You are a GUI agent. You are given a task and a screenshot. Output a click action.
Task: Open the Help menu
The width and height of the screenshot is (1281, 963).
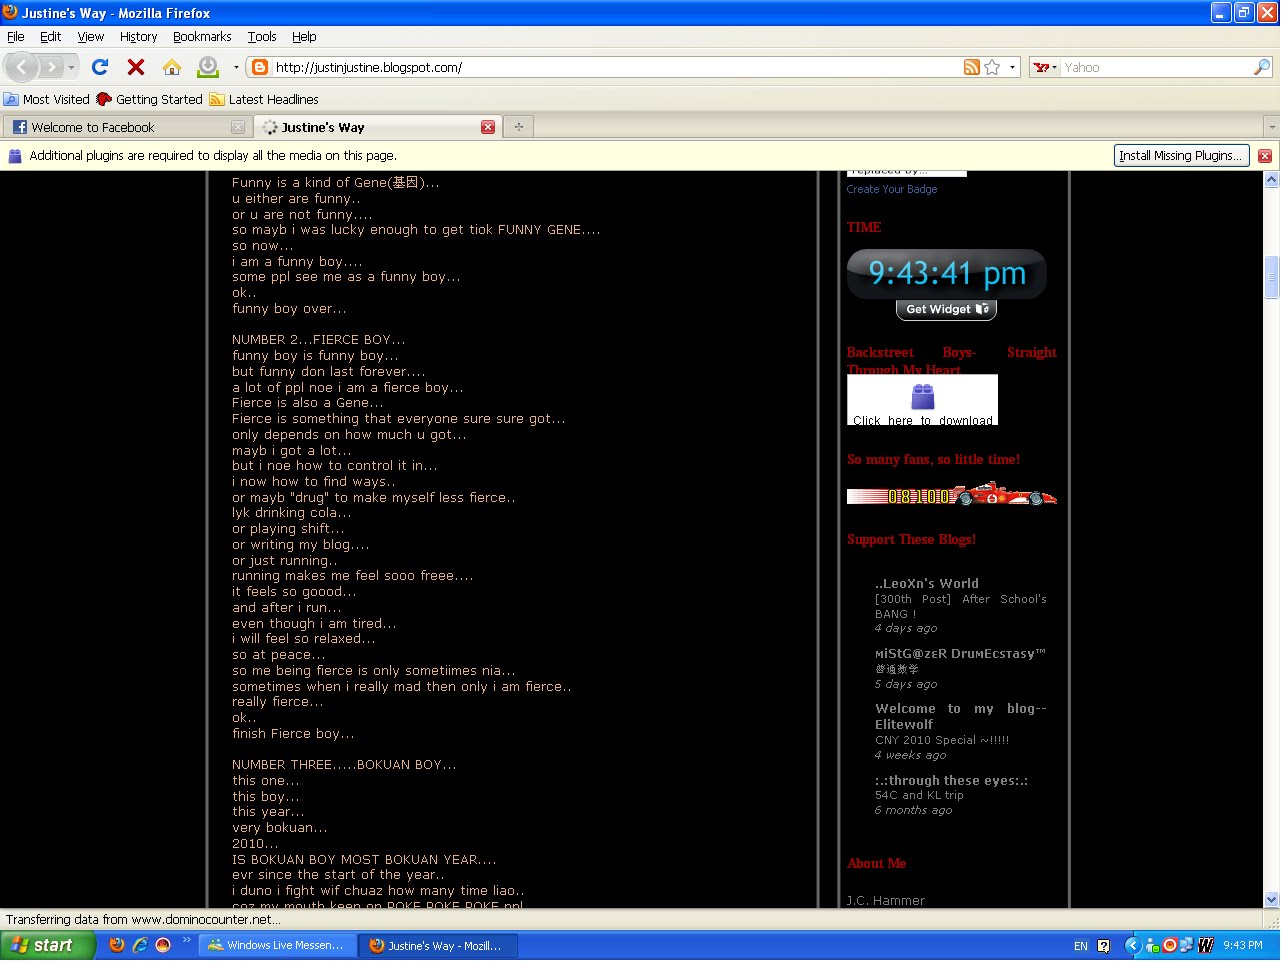pyautogui.click(x=304, y=36)
